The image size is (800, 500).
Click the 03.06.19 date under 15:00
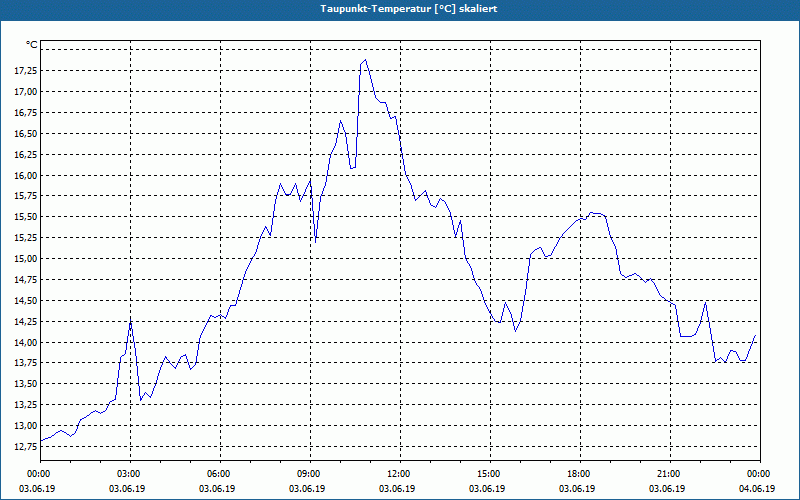coord(487,489)
